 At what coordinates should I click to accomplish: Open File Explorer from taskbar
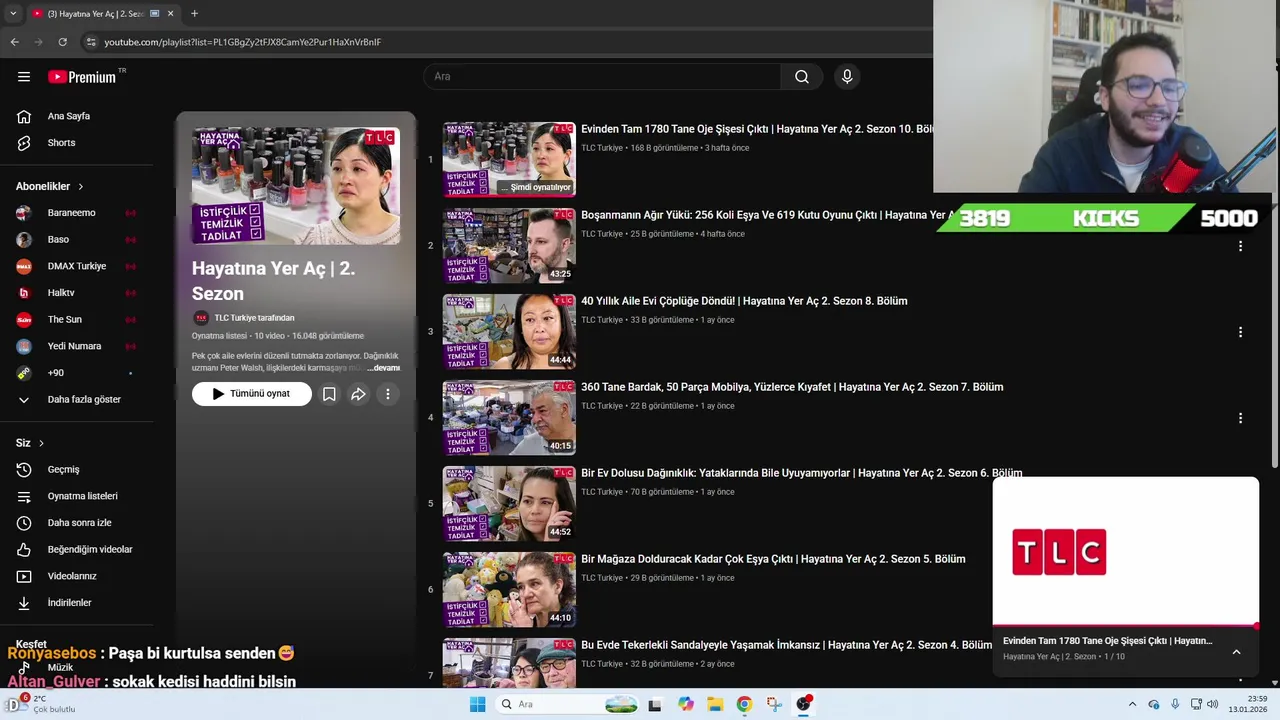pyautogui.click(x=715, y=704)
